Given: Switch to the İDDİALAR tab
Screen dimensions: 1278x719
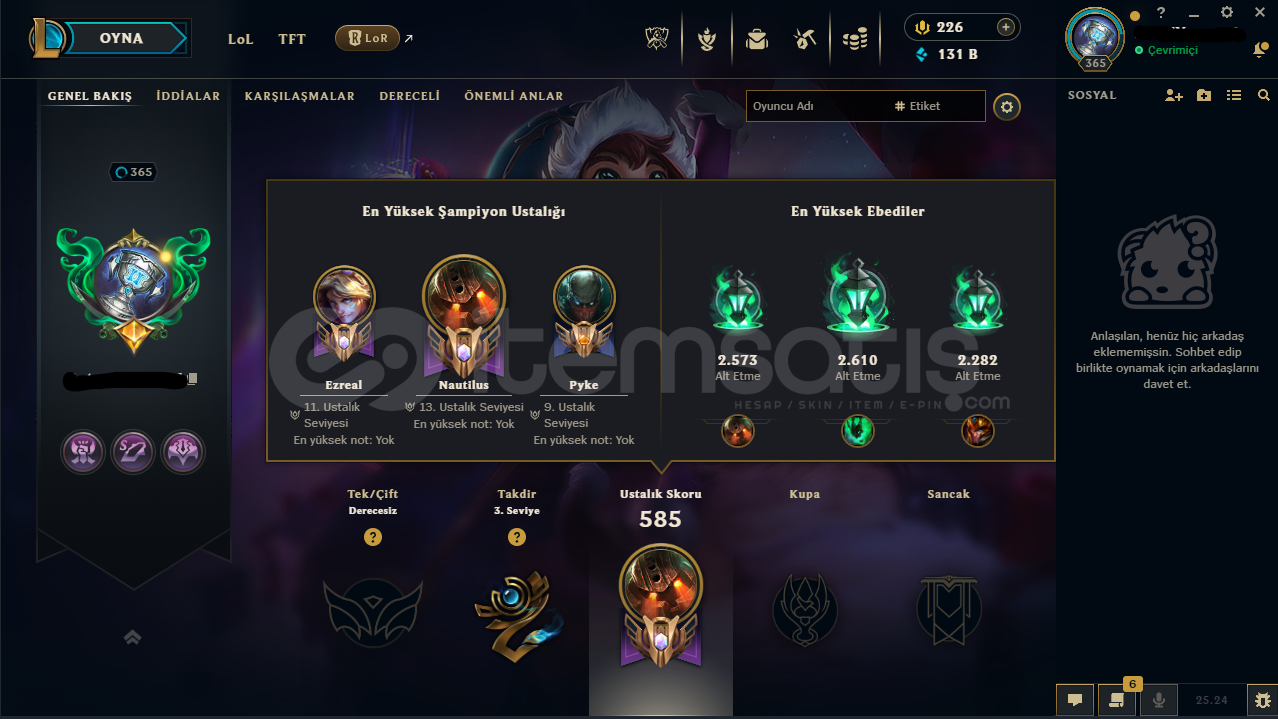Looking at the screenshot, I should pyautogui.click(x=188, y=96).
